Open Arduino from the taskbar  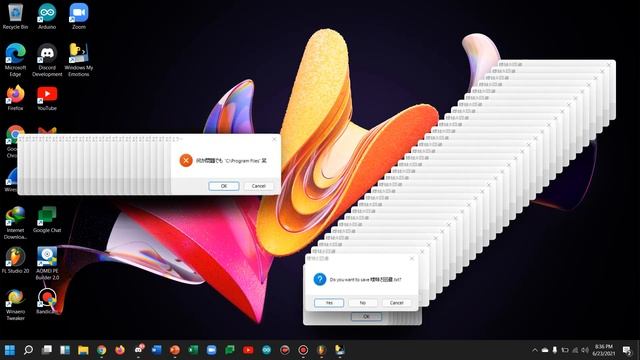tap(267, 350)
